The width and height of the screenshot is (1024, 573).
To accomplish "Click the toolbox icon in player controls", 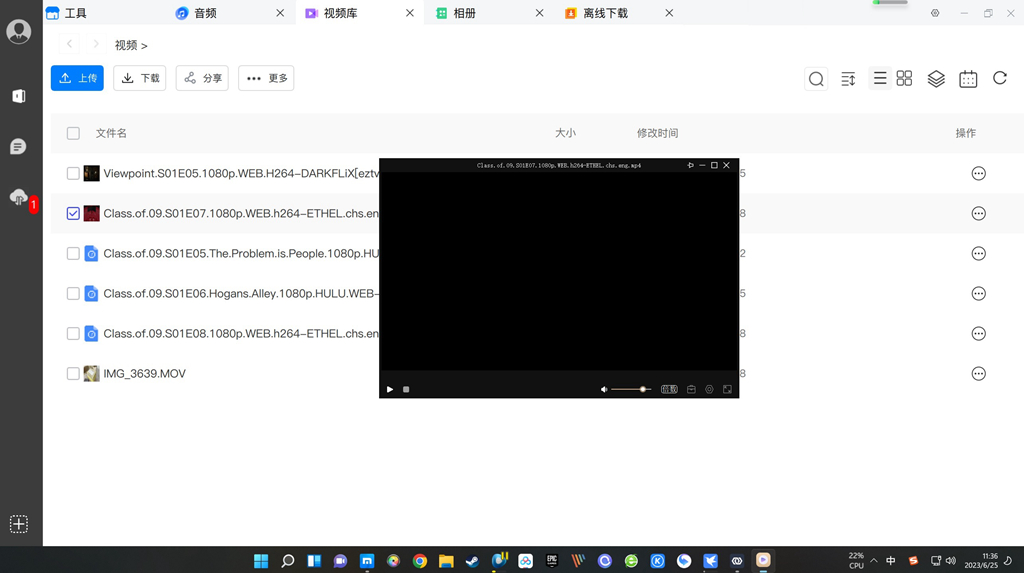I will point(691,389).
